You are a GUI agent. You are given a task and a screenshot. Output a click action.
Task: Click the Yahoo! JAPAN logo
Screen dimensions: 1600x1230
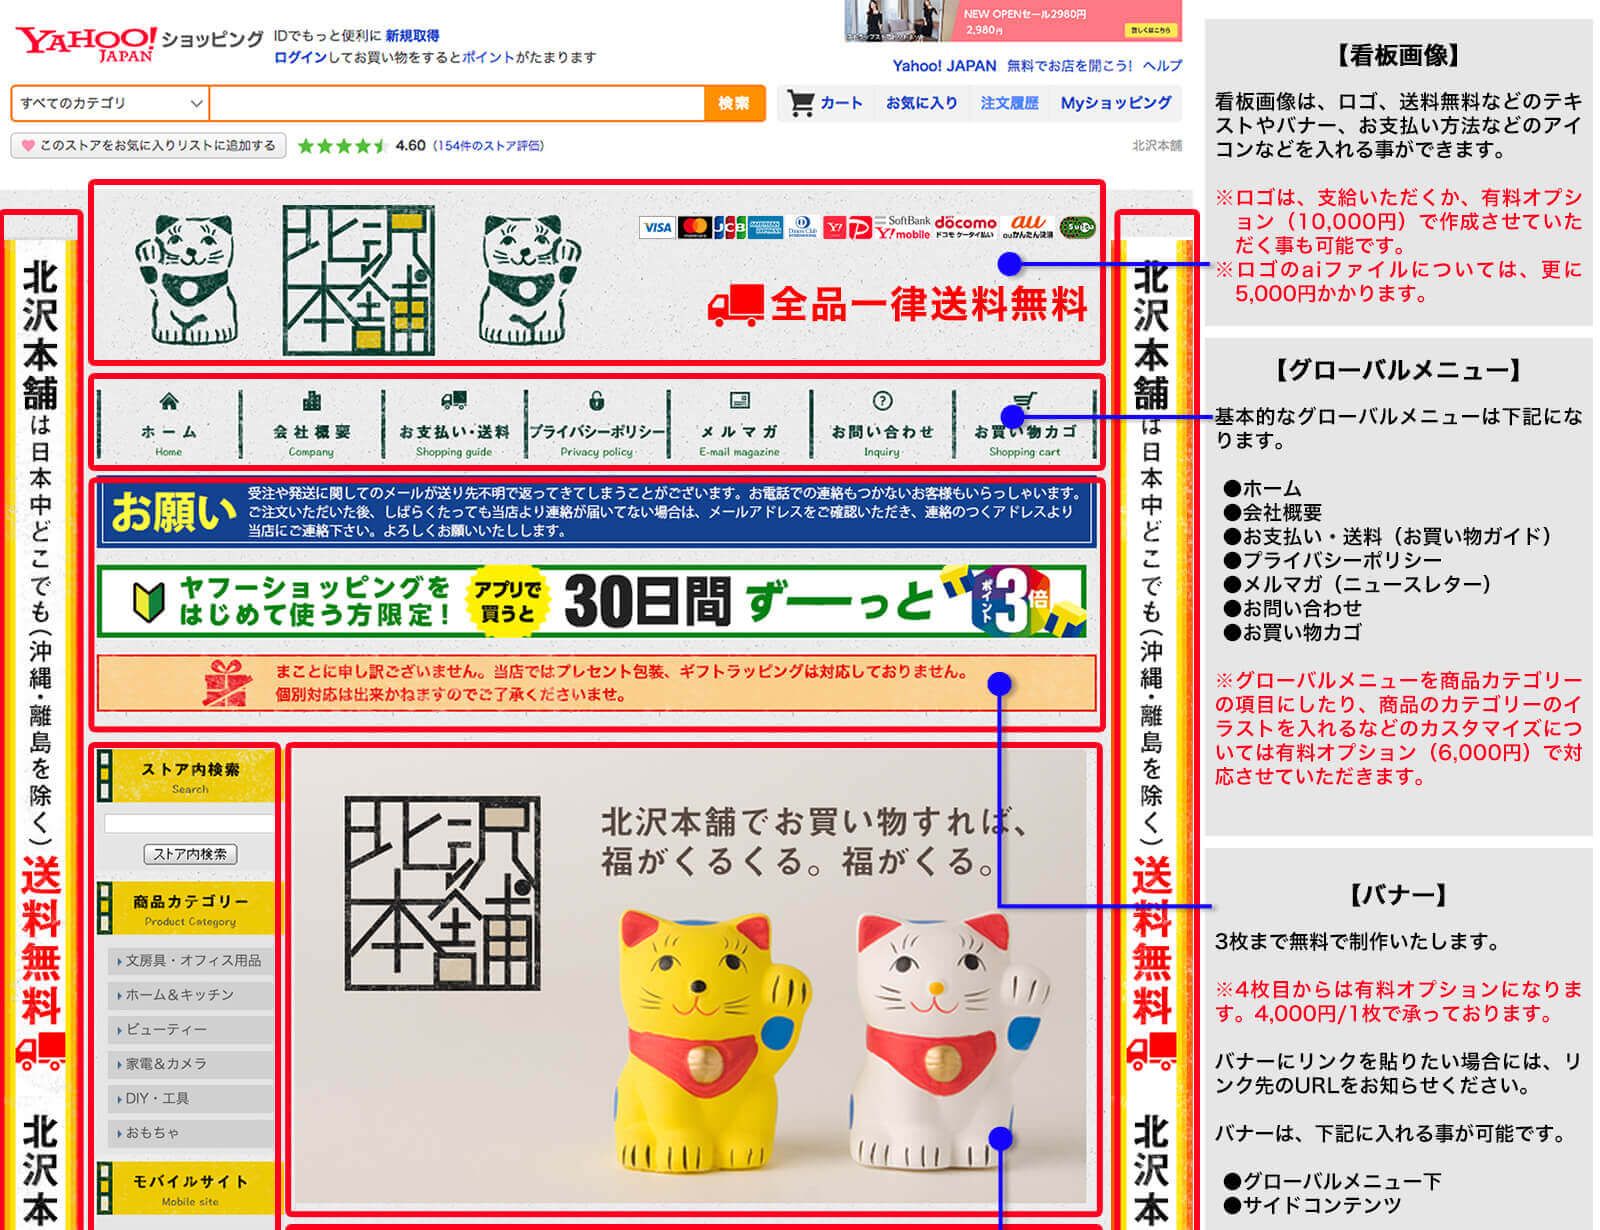(86, 43)
